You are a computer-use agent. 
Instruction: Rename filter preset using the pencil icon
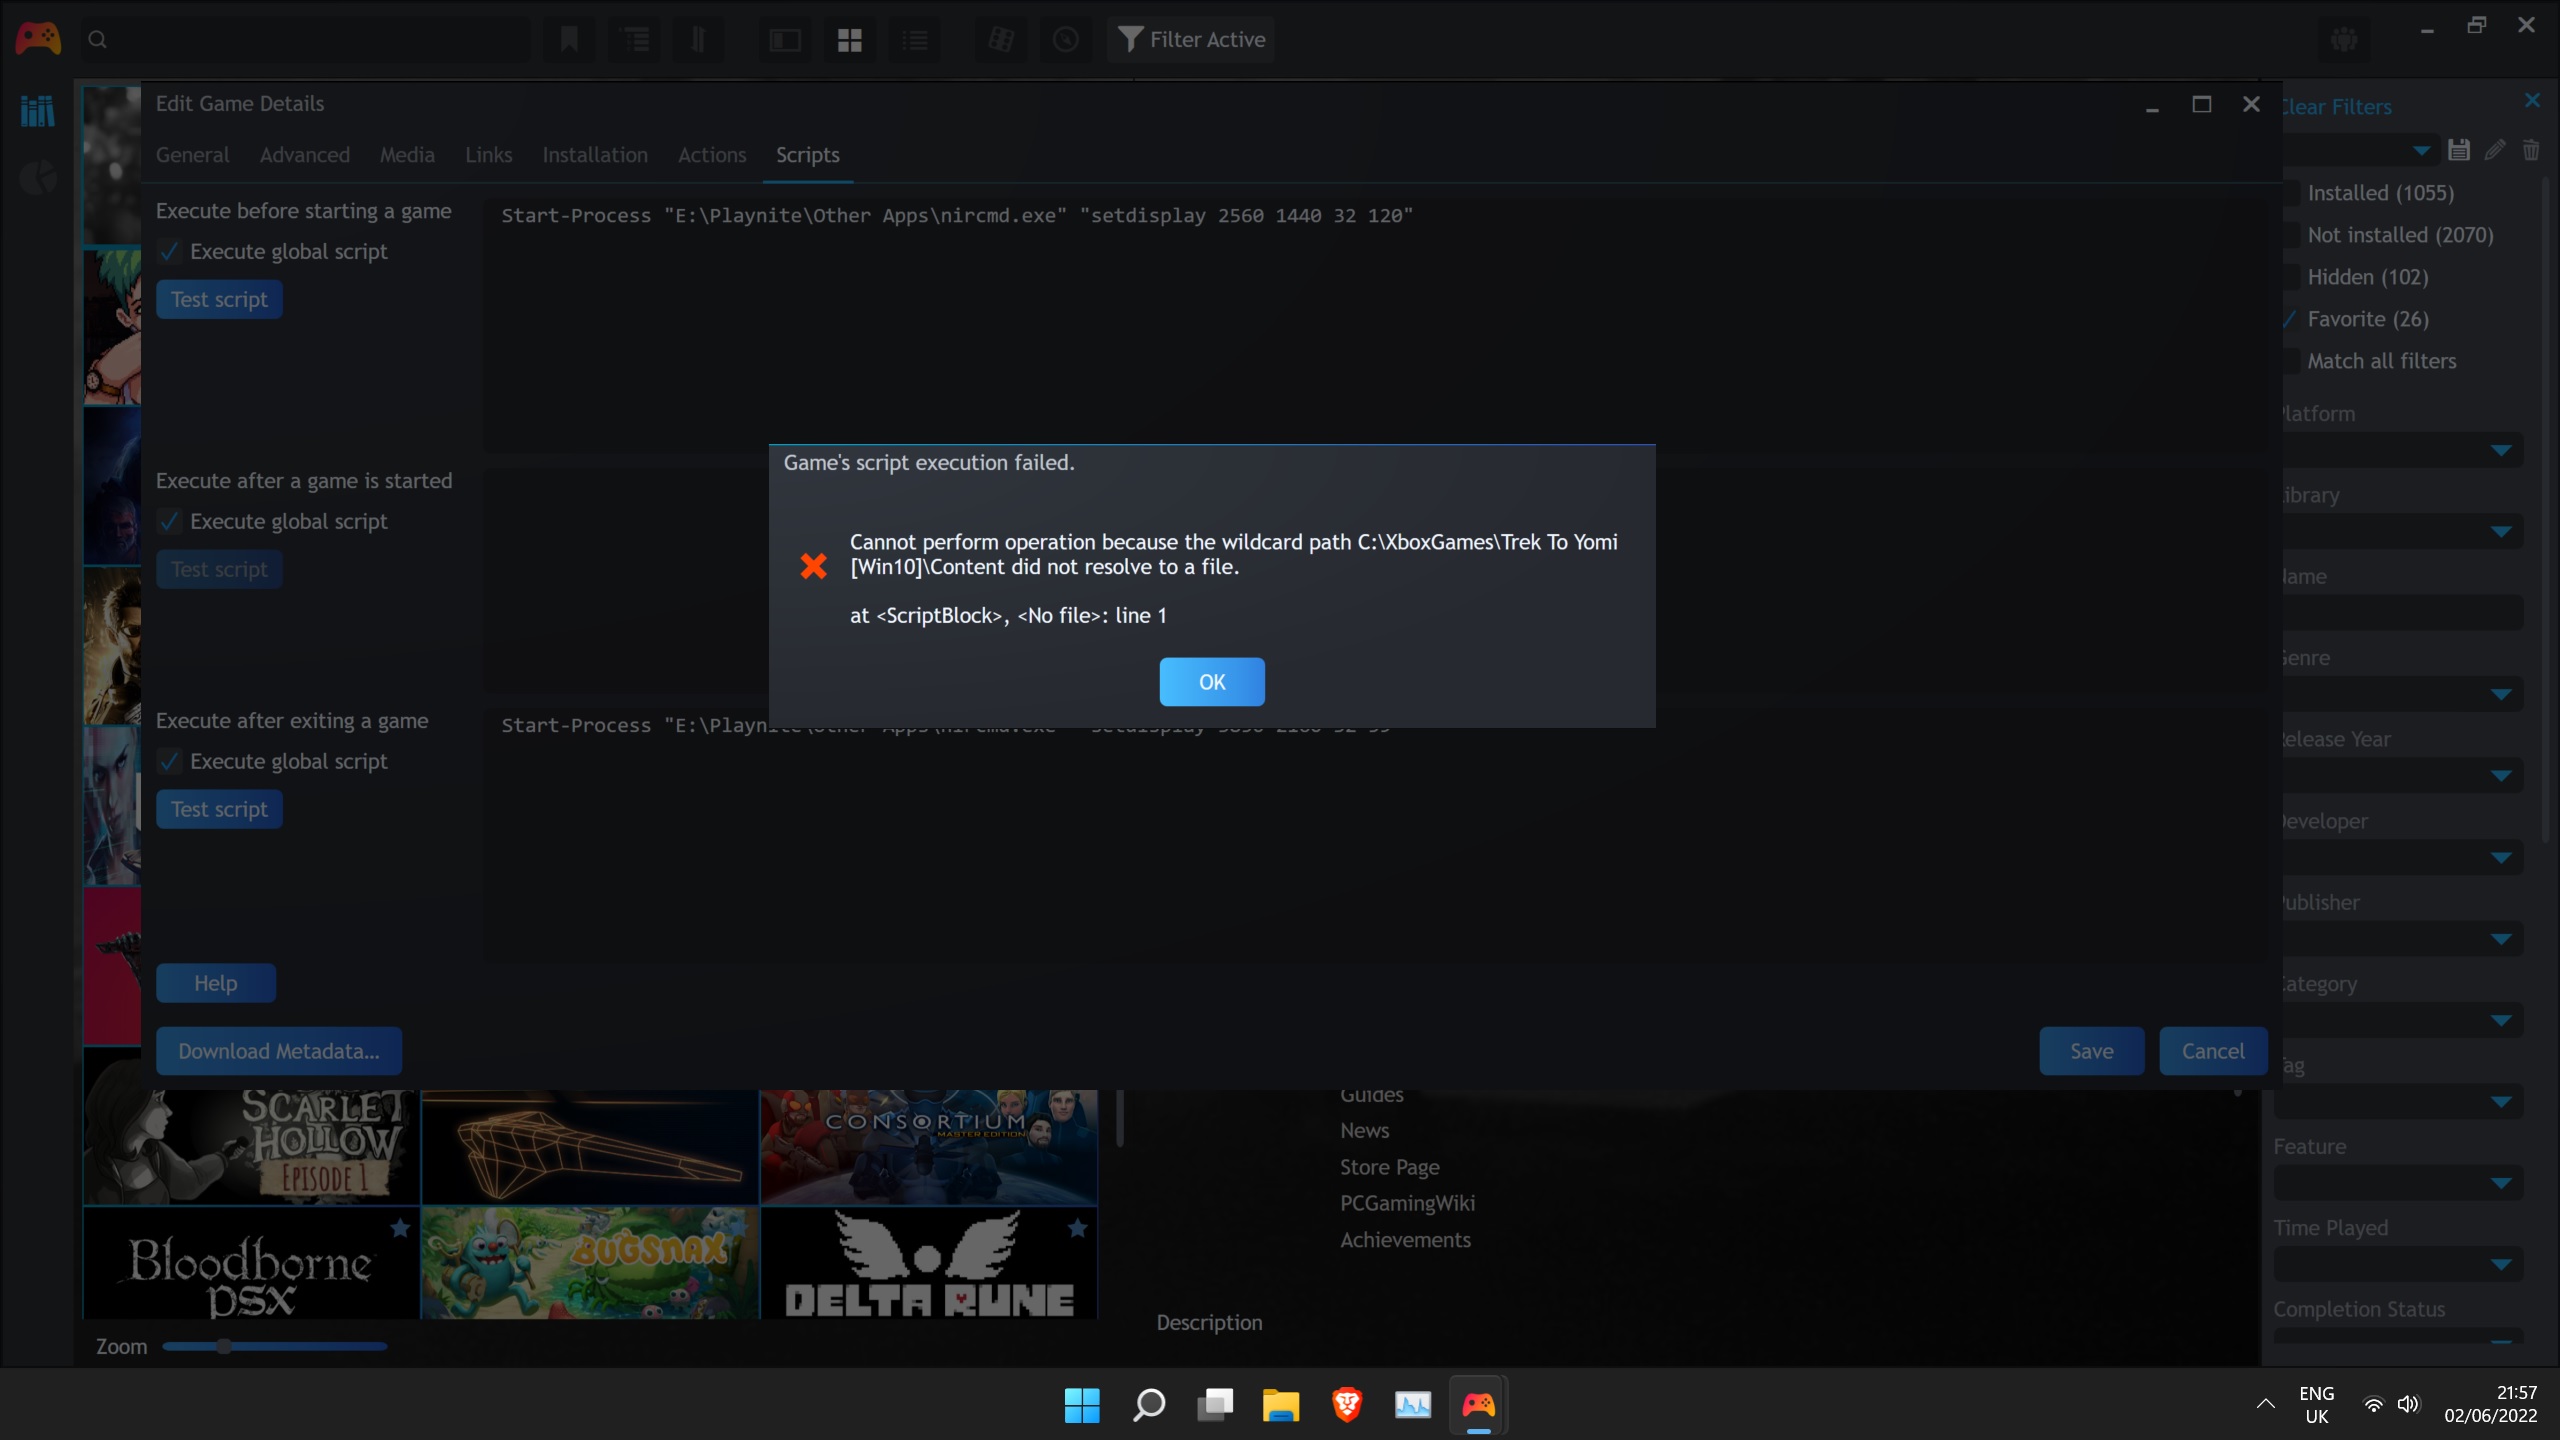click(2495, 149)
